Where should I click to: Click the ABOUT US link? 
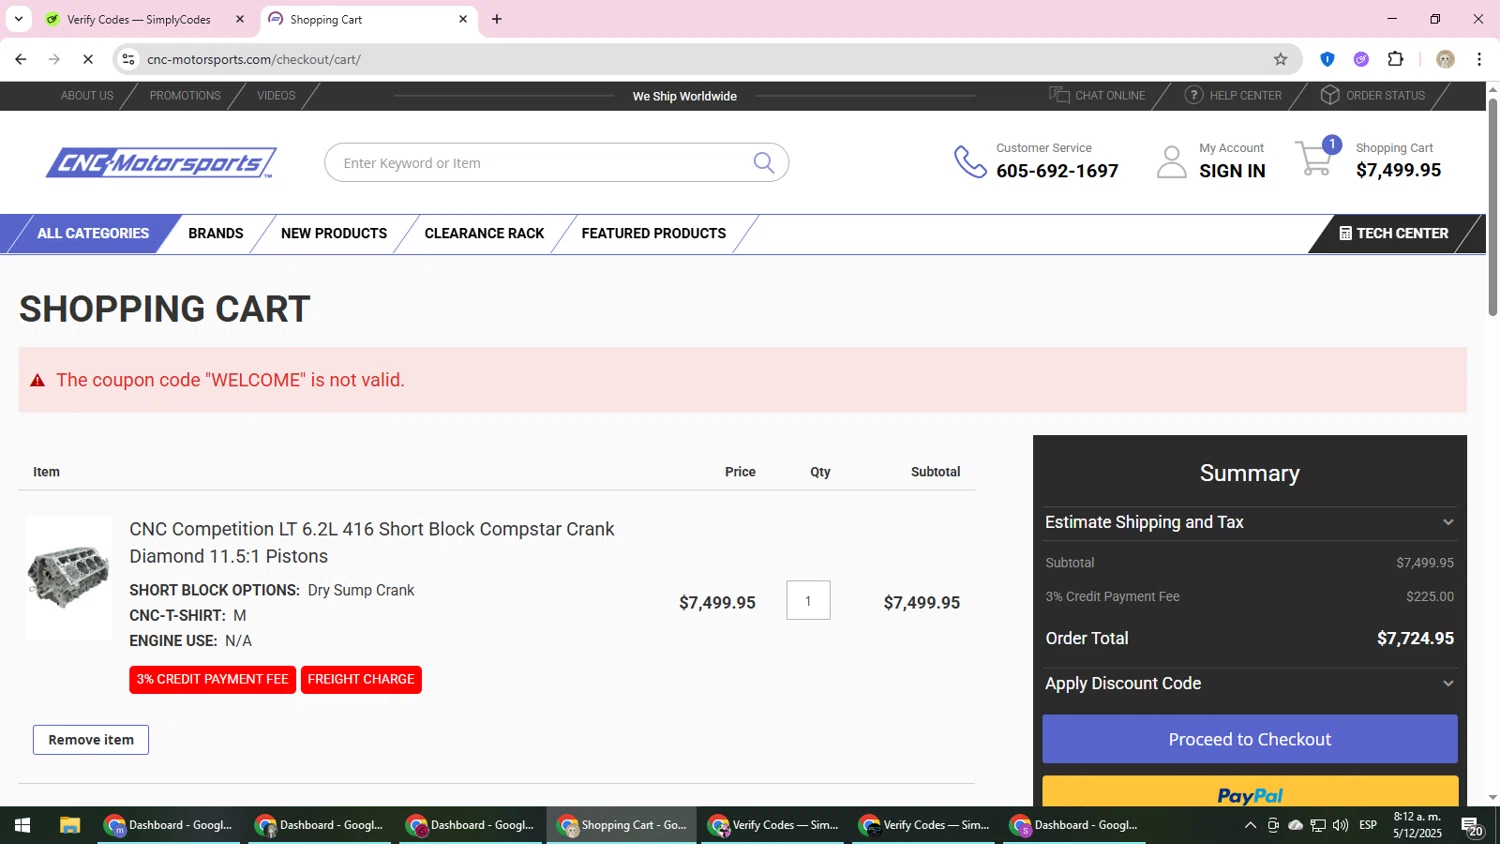click(87, 95)
